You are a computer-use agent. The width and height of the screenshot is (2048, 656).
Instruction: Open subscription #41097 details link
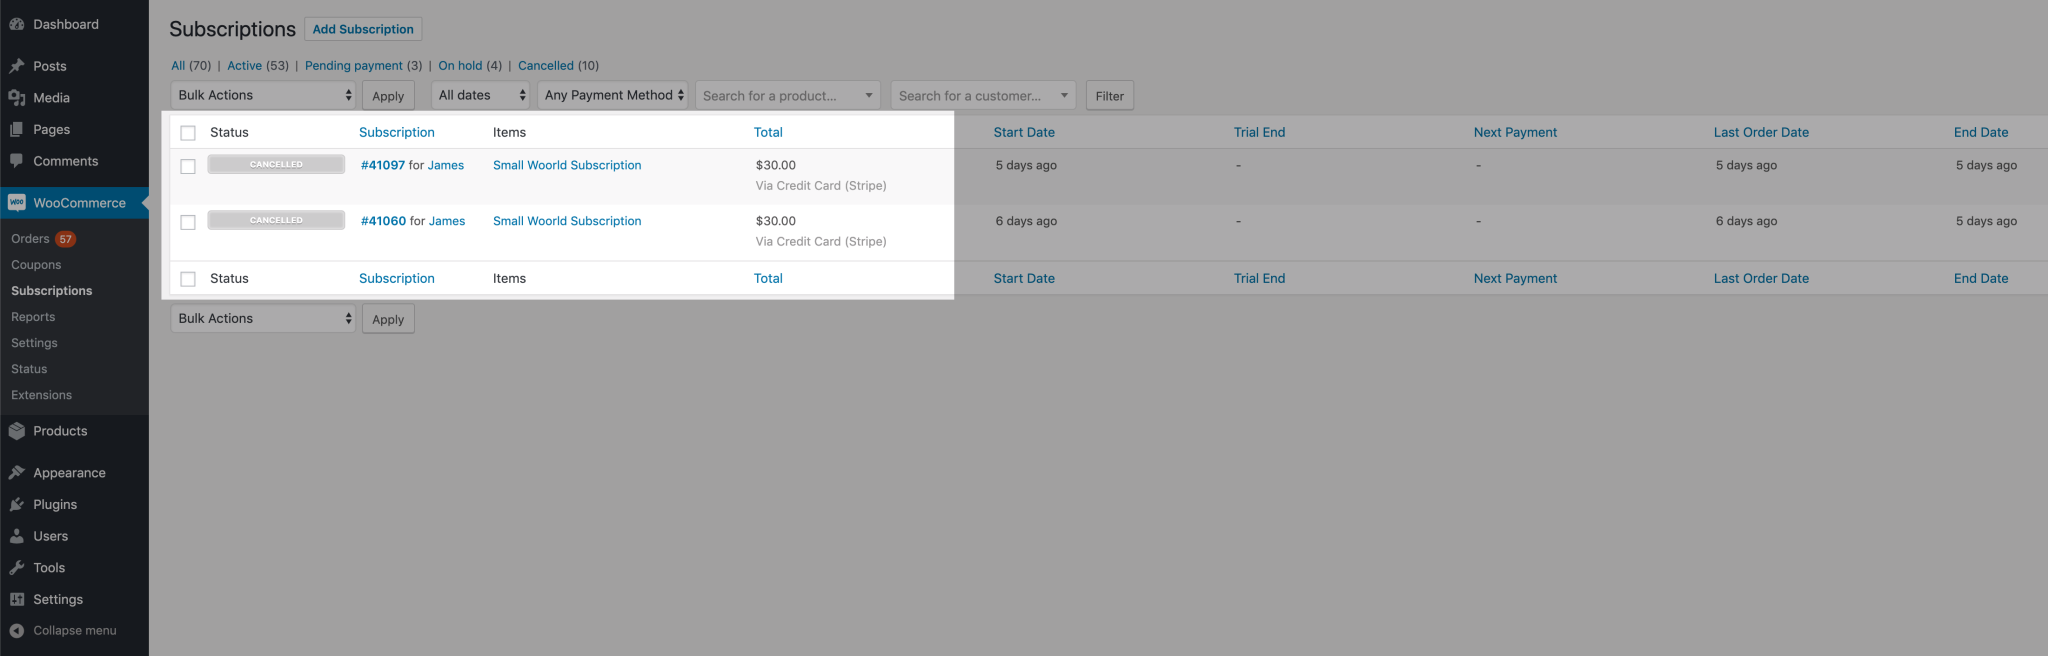tap(383, 165)
